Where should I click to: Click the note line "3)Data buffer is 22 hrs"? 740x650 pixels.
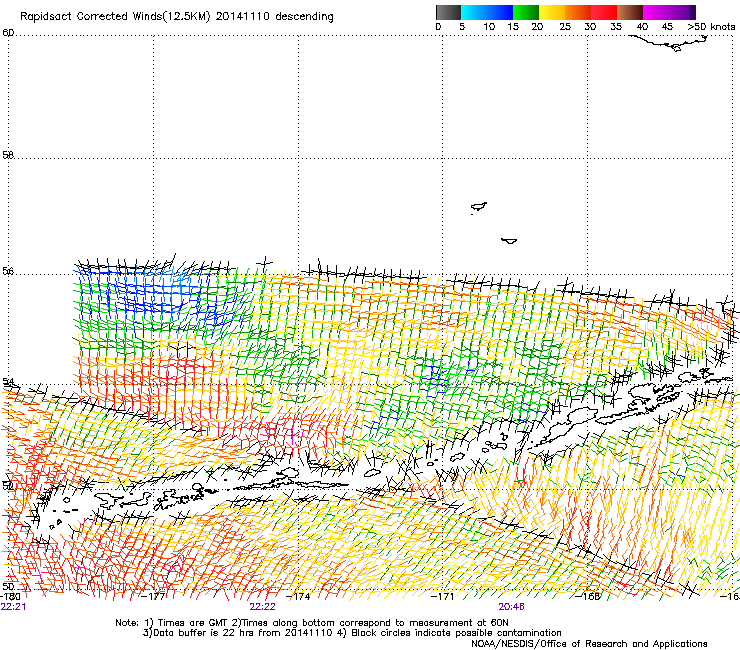[352, 633]
